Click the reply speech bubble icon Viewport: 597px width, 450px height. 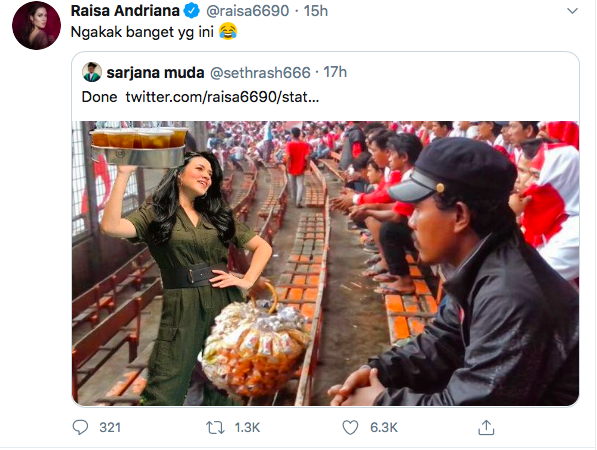pos(80,427)
